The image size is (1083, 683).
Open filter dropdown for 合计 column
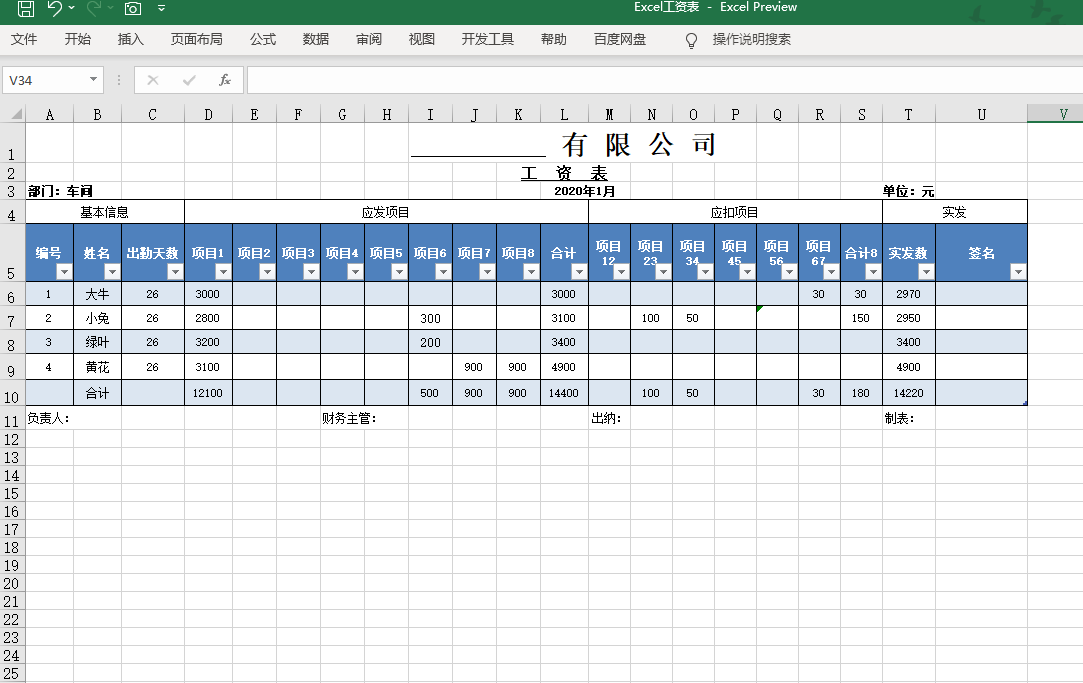coord(579,272)
